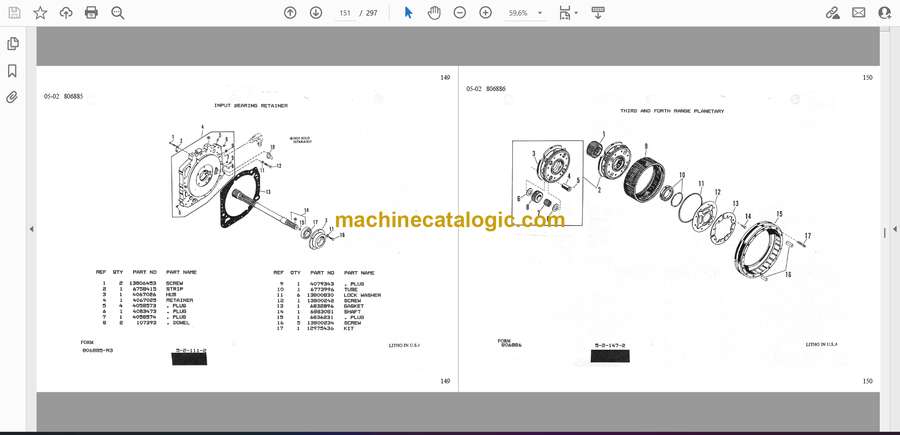Open the Attachments paperclip panel
Screen dimensions: 900x435
click(x=12, y=97)
